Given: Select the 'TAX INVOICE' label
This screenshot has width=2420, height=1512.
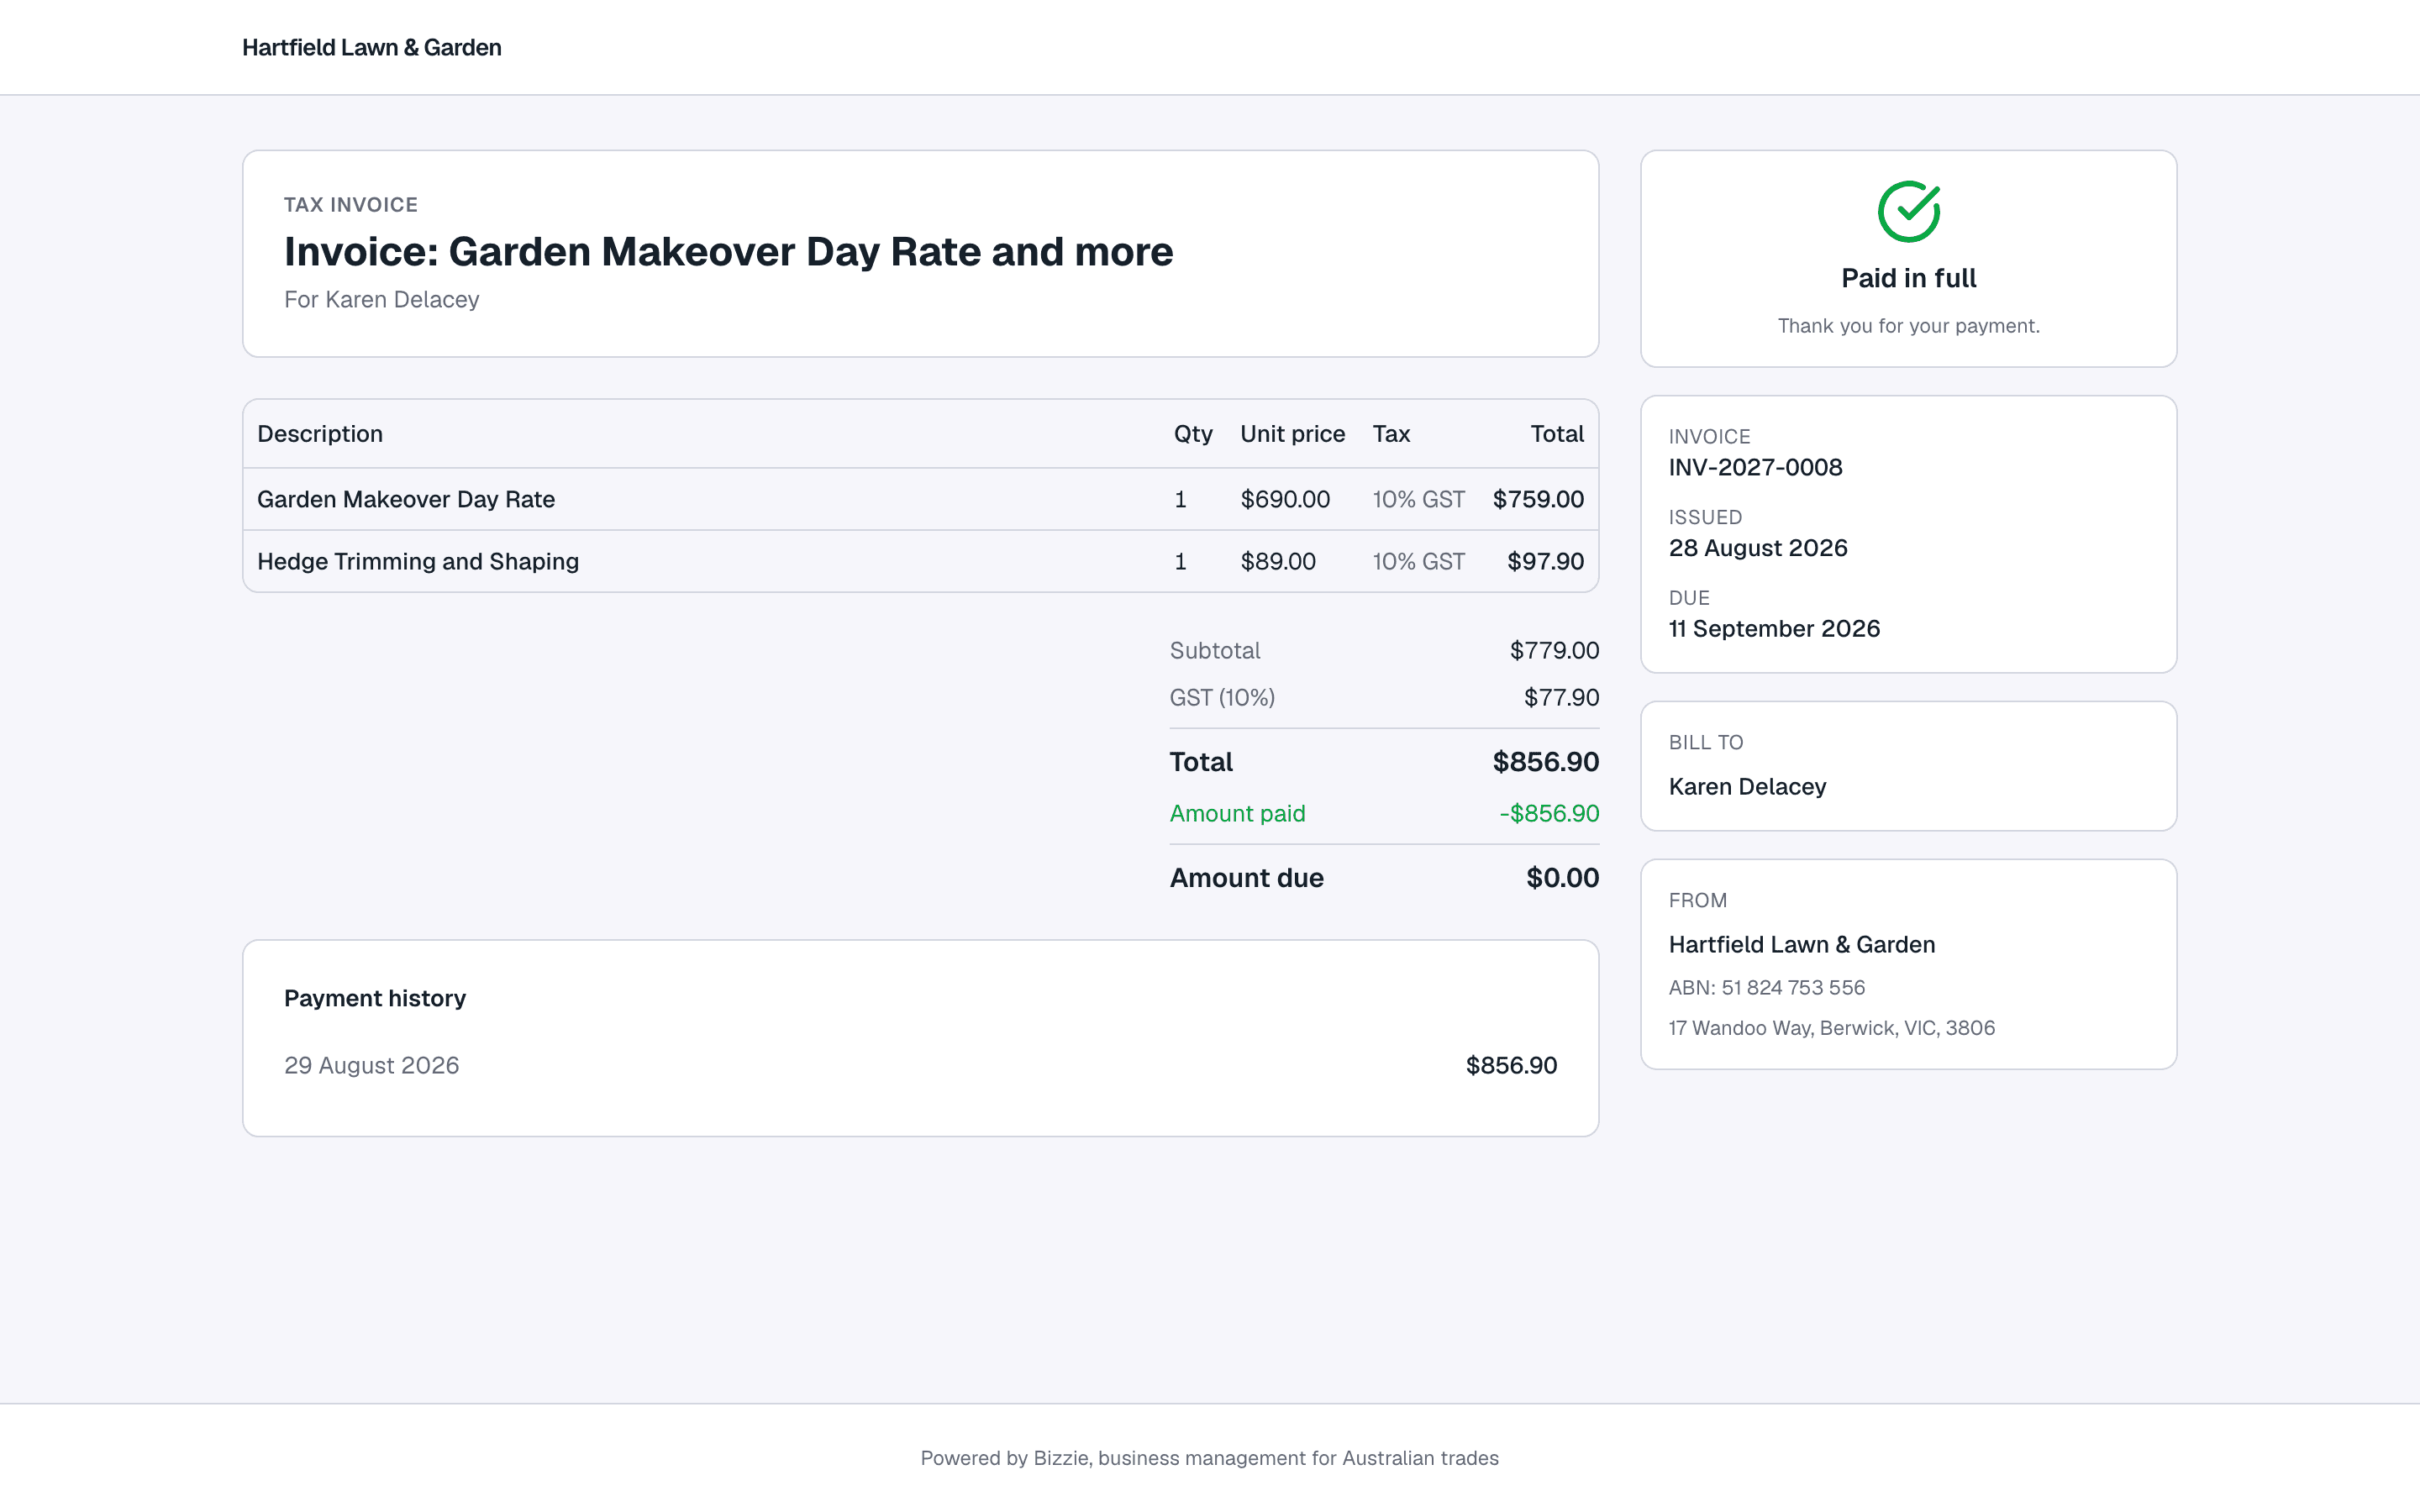Looking at the screenshot, I should click(351, 204).
